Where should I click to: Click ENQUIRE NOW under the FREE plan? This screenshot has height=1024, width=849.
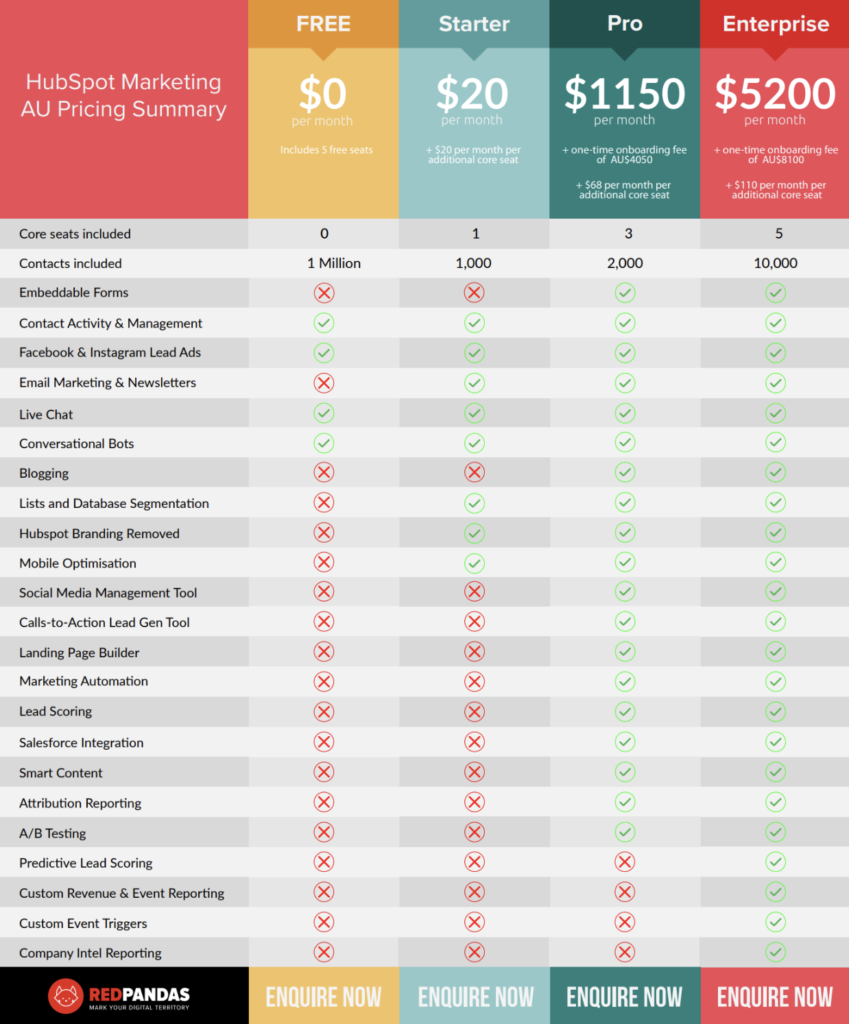click(323, 997)
